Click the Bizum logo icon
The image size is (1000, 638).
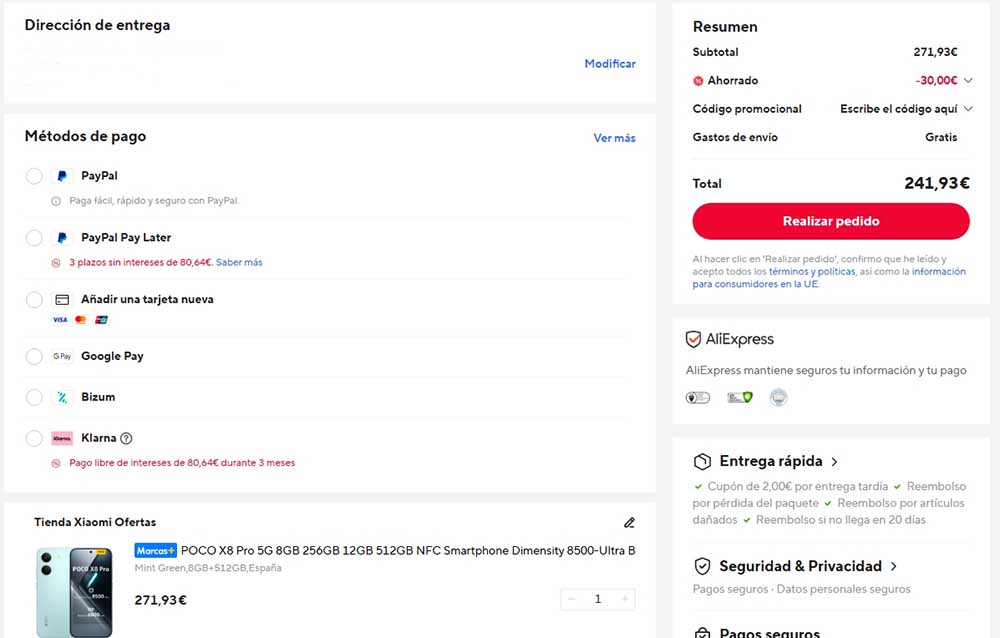(x=62, y=397)
